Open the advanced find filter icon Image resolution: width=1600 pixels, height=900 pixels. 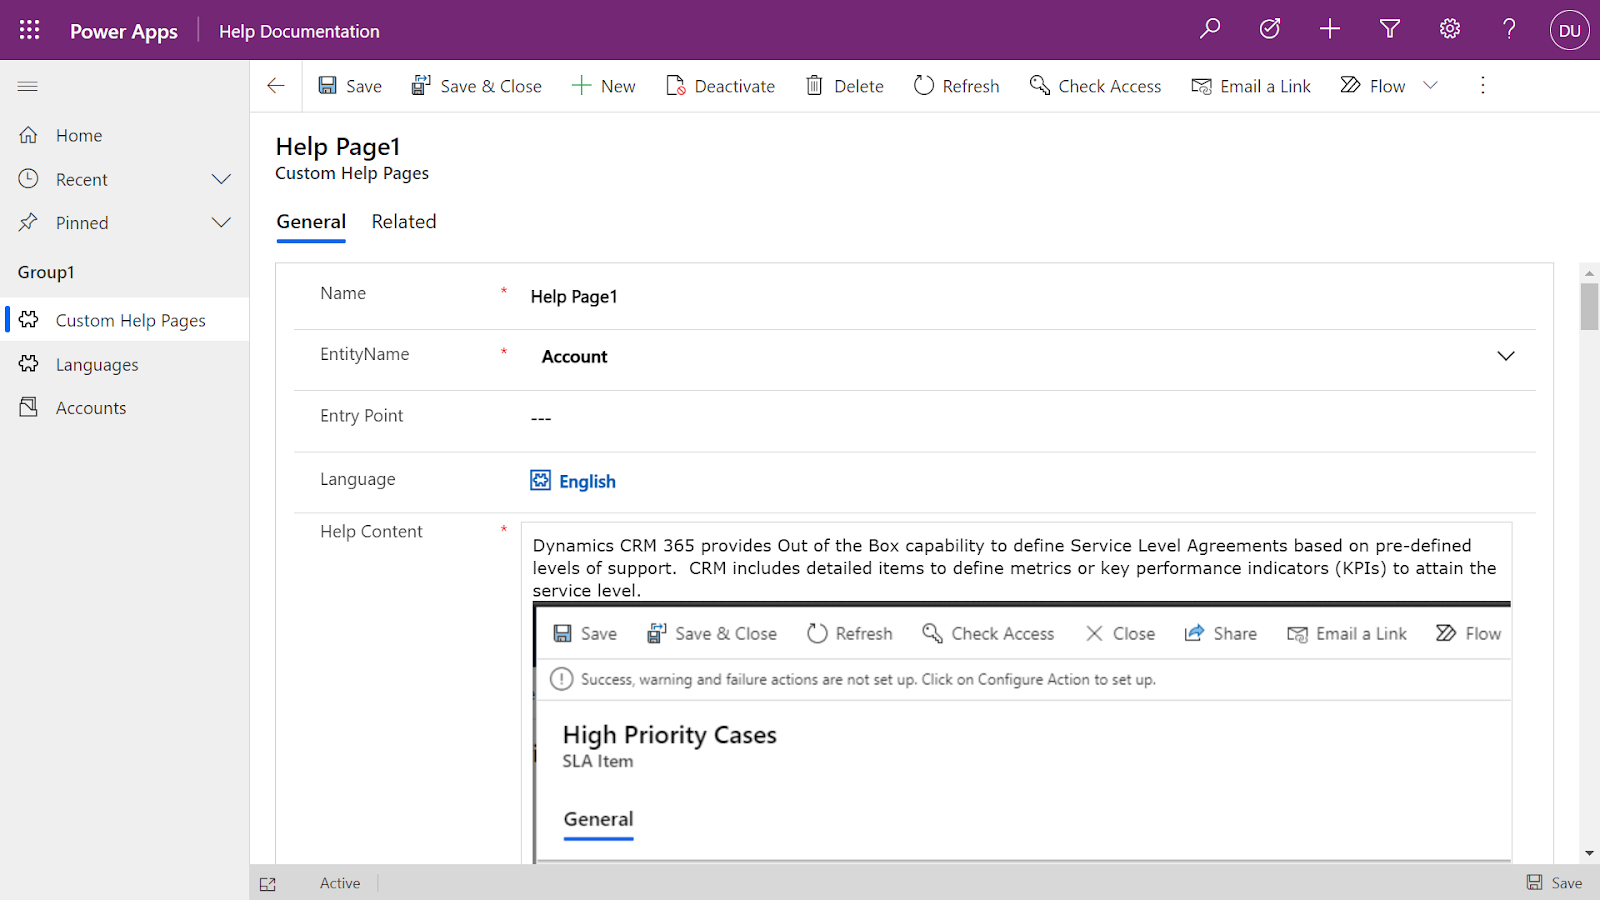click(x=1390, y=29)
